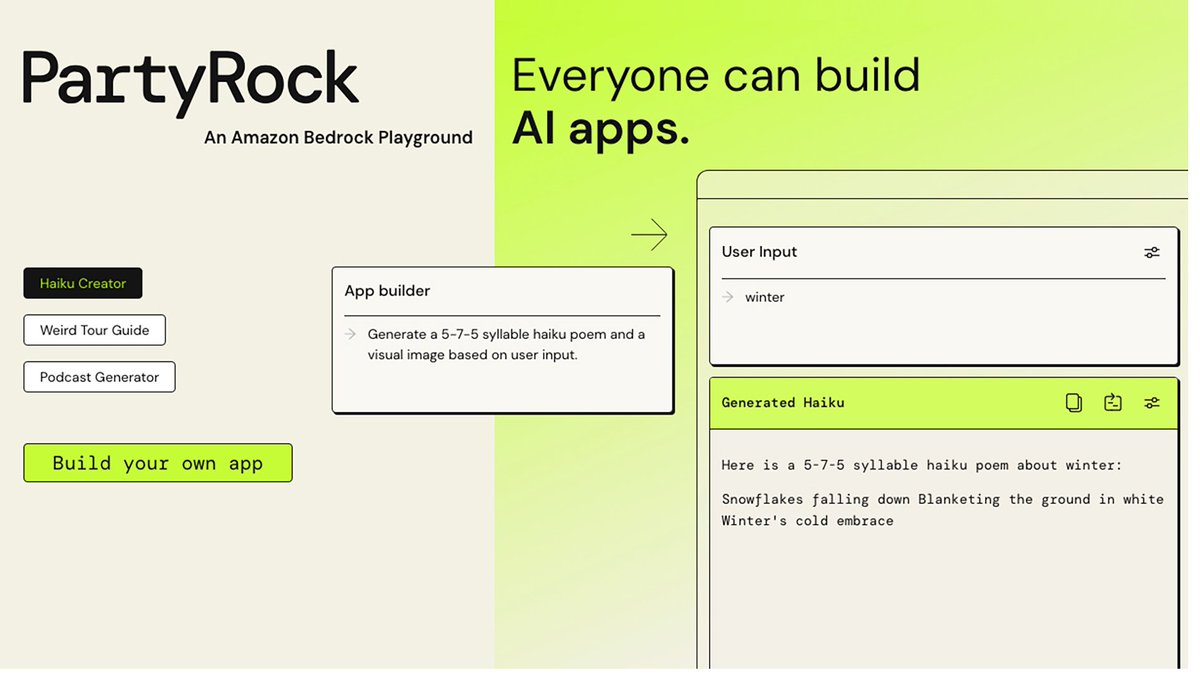The height and width of the screenshot is (675, 1200).
Task: Click the App builder prompt text
Action: coord(506,344)
